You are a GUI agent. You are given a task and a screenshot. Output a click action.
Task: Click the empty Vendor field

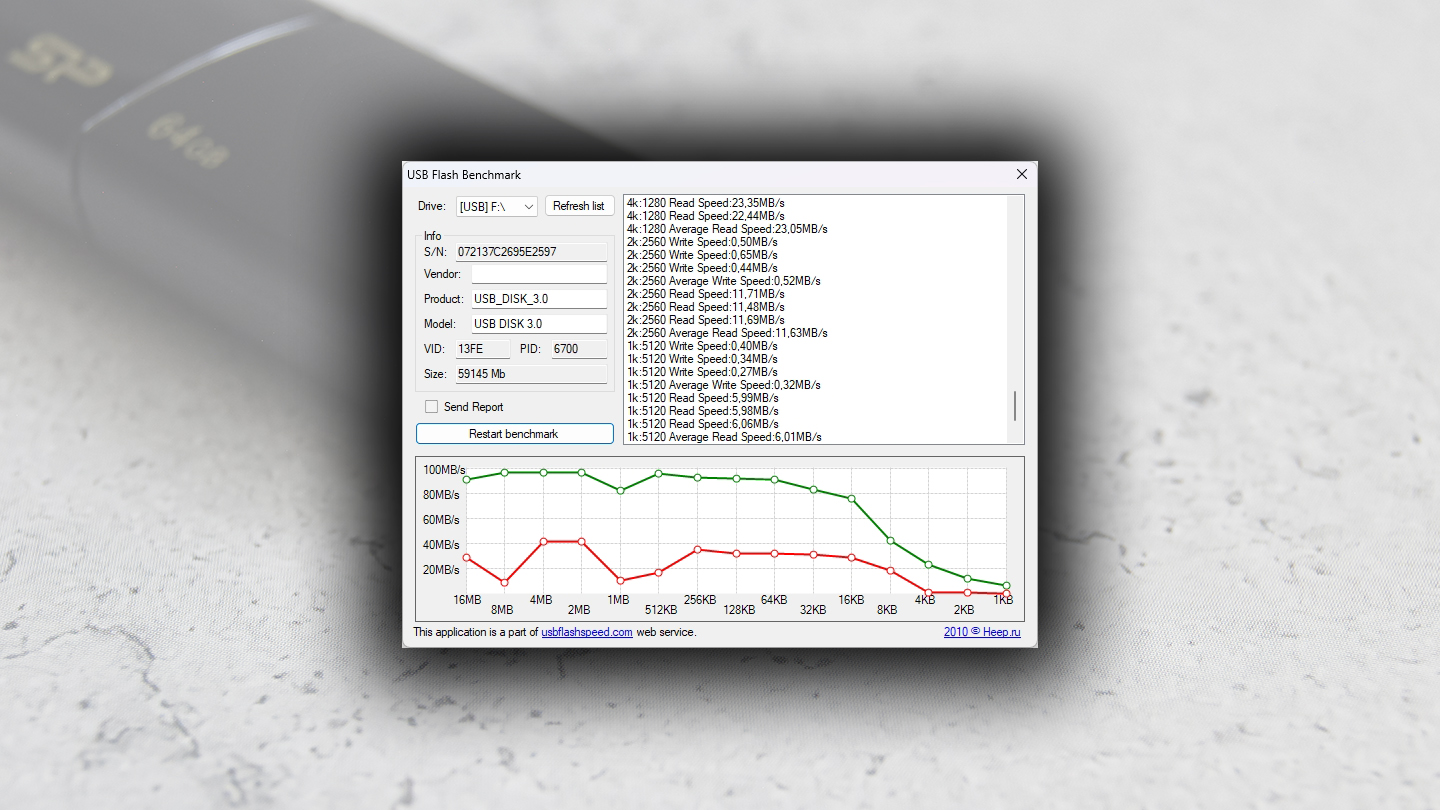click(539, 274)
